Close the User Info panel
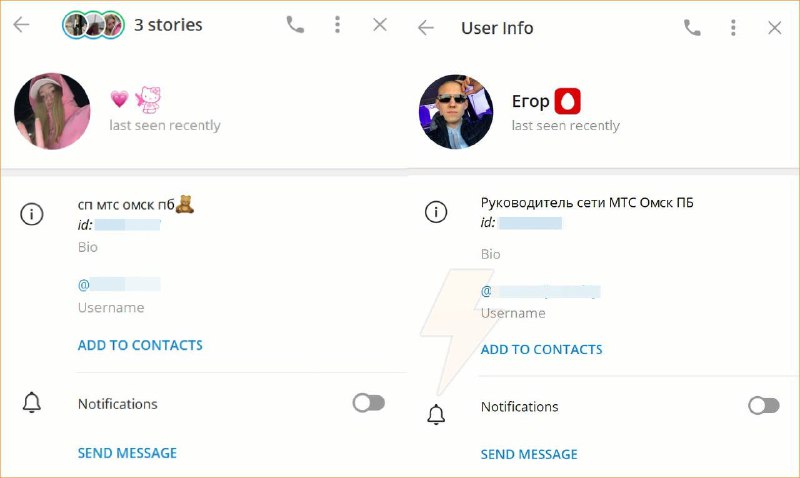 tap(775, 28)
